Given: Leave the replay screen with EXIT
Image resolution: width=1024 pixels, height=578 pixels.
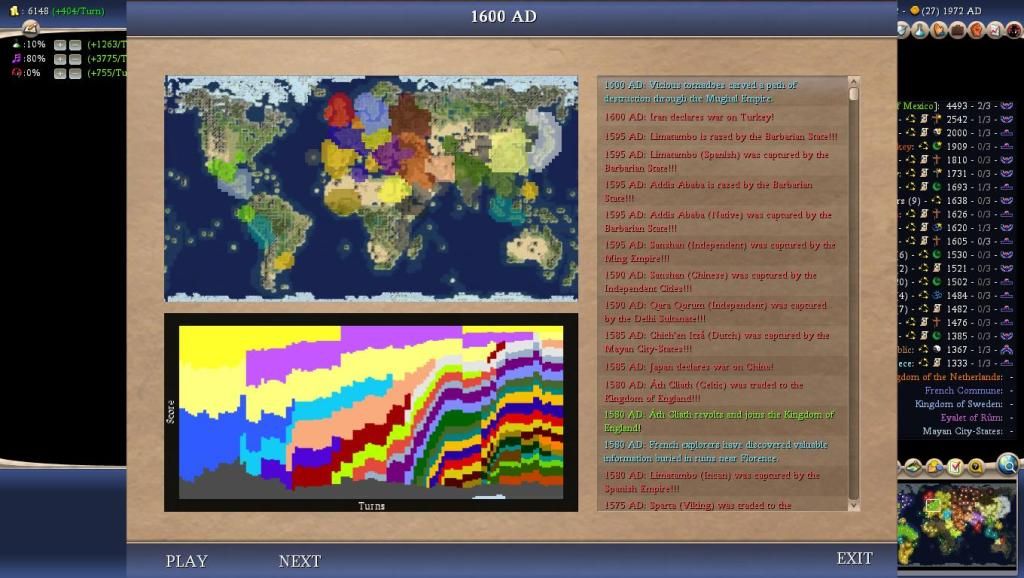Looking at the screenshot, I should click(x=854, y=558).
